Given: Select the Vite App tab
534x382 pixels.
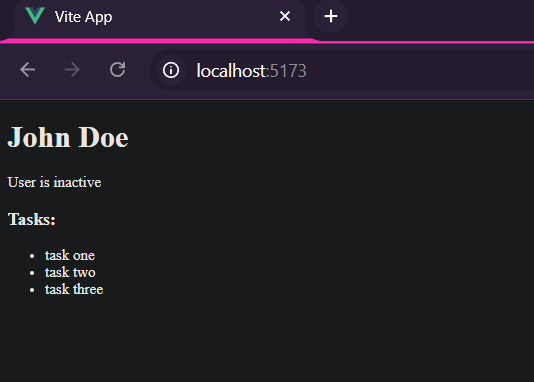Looking at the screenshot, I should click(x=160, y=19).
